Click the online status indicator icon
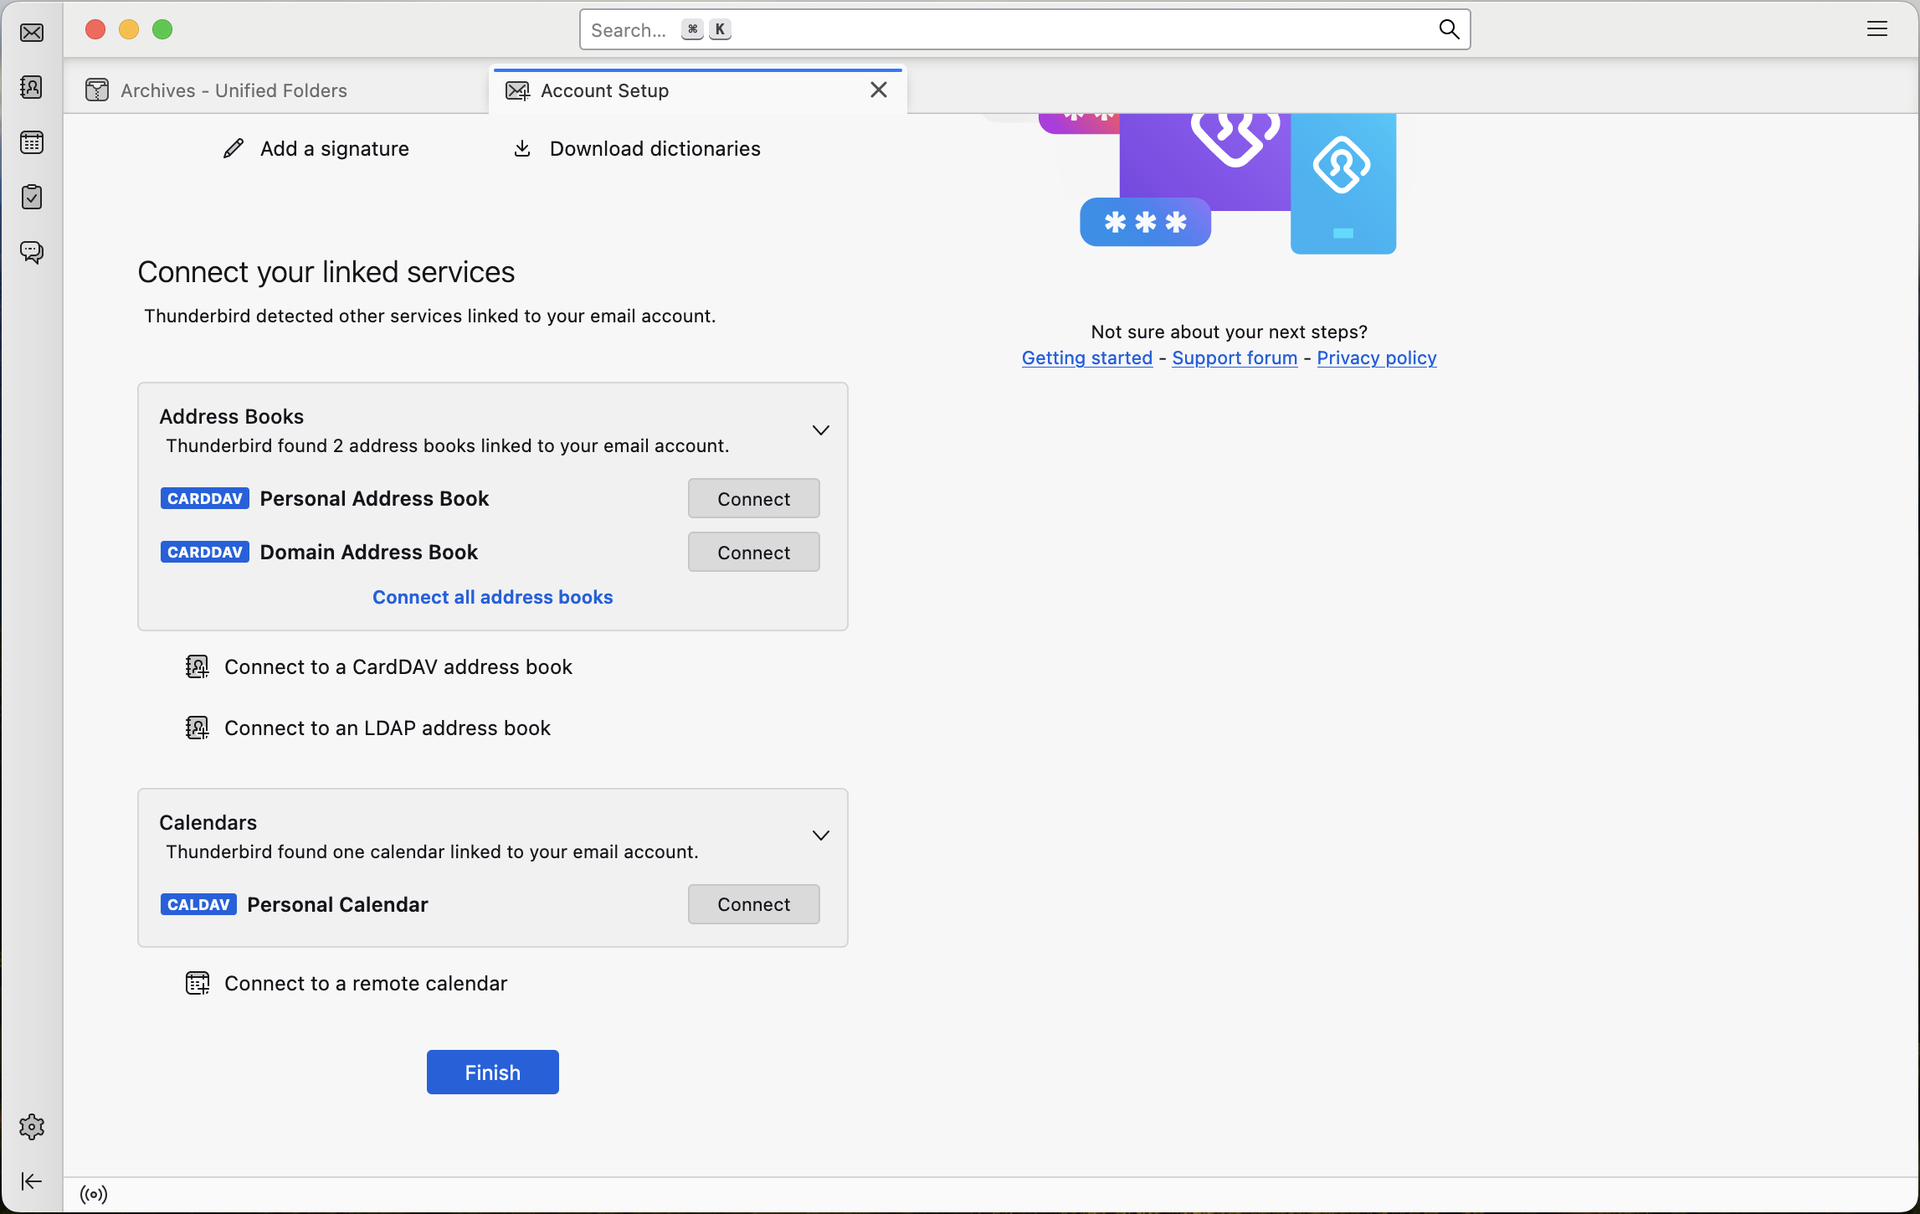The image size is (1920, 1214). pos(94,1194)
